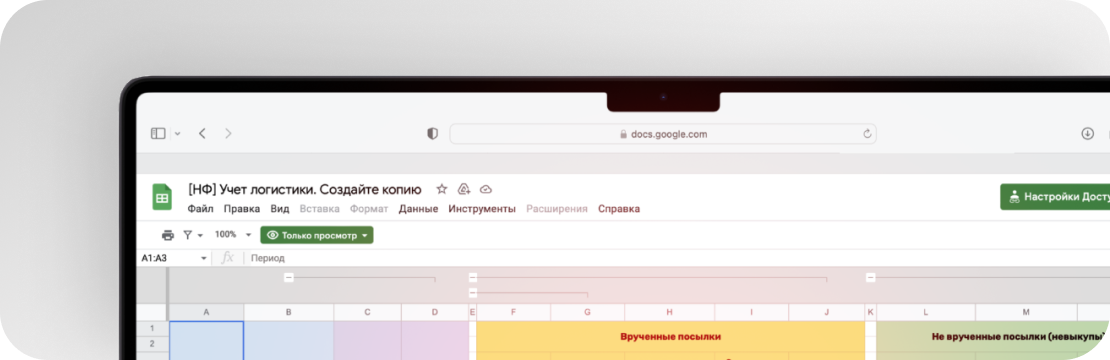The image size is (1110, 360).
Task: Click the document title Учет логистики
Action: [305, 190]
